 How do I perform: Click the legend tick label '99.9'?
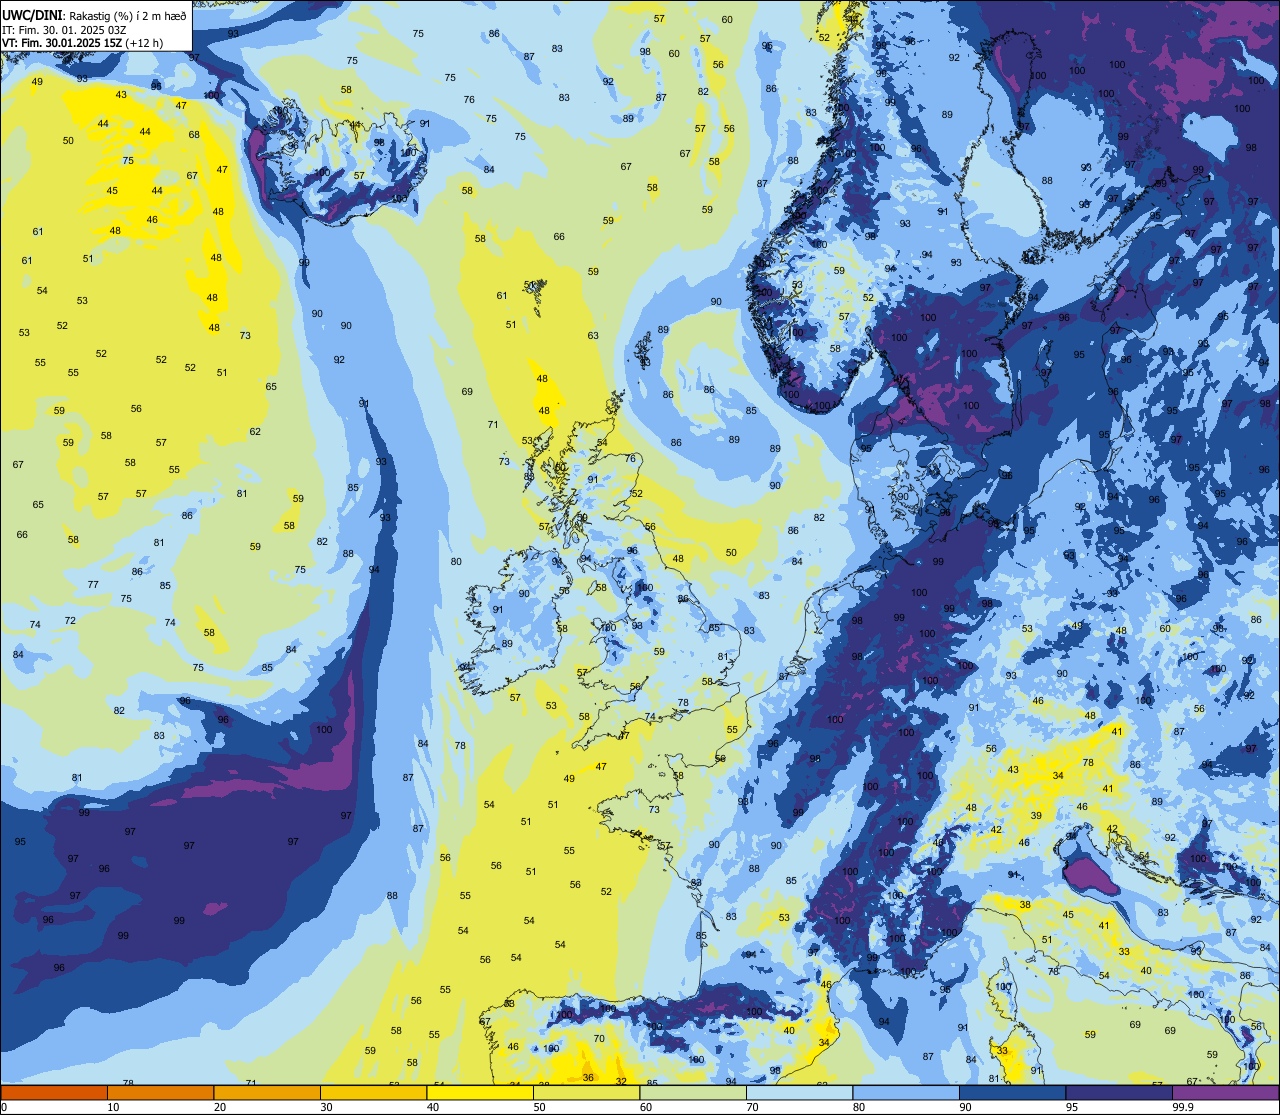click(1183, 1107)
